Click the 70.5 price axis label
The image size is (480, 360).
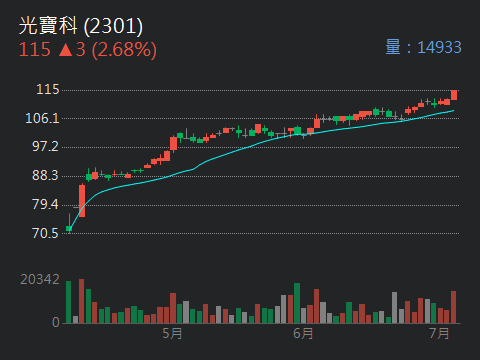(45, 233)
